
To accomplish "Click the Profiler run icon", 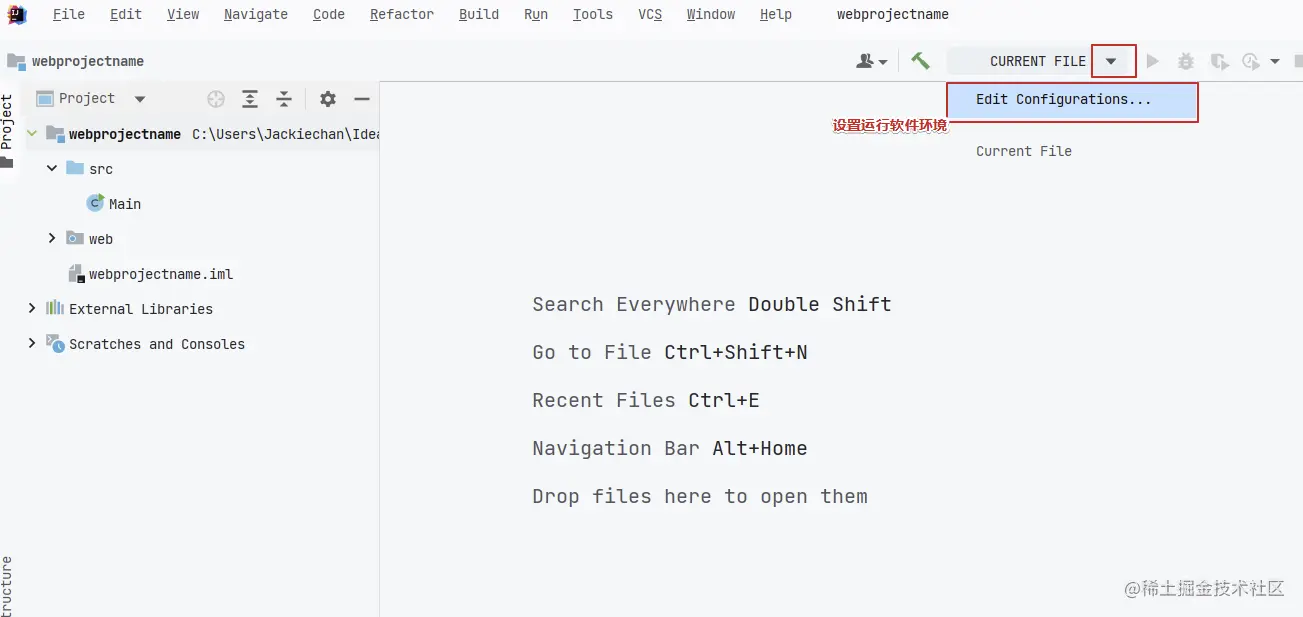I will click(1251, 61).
